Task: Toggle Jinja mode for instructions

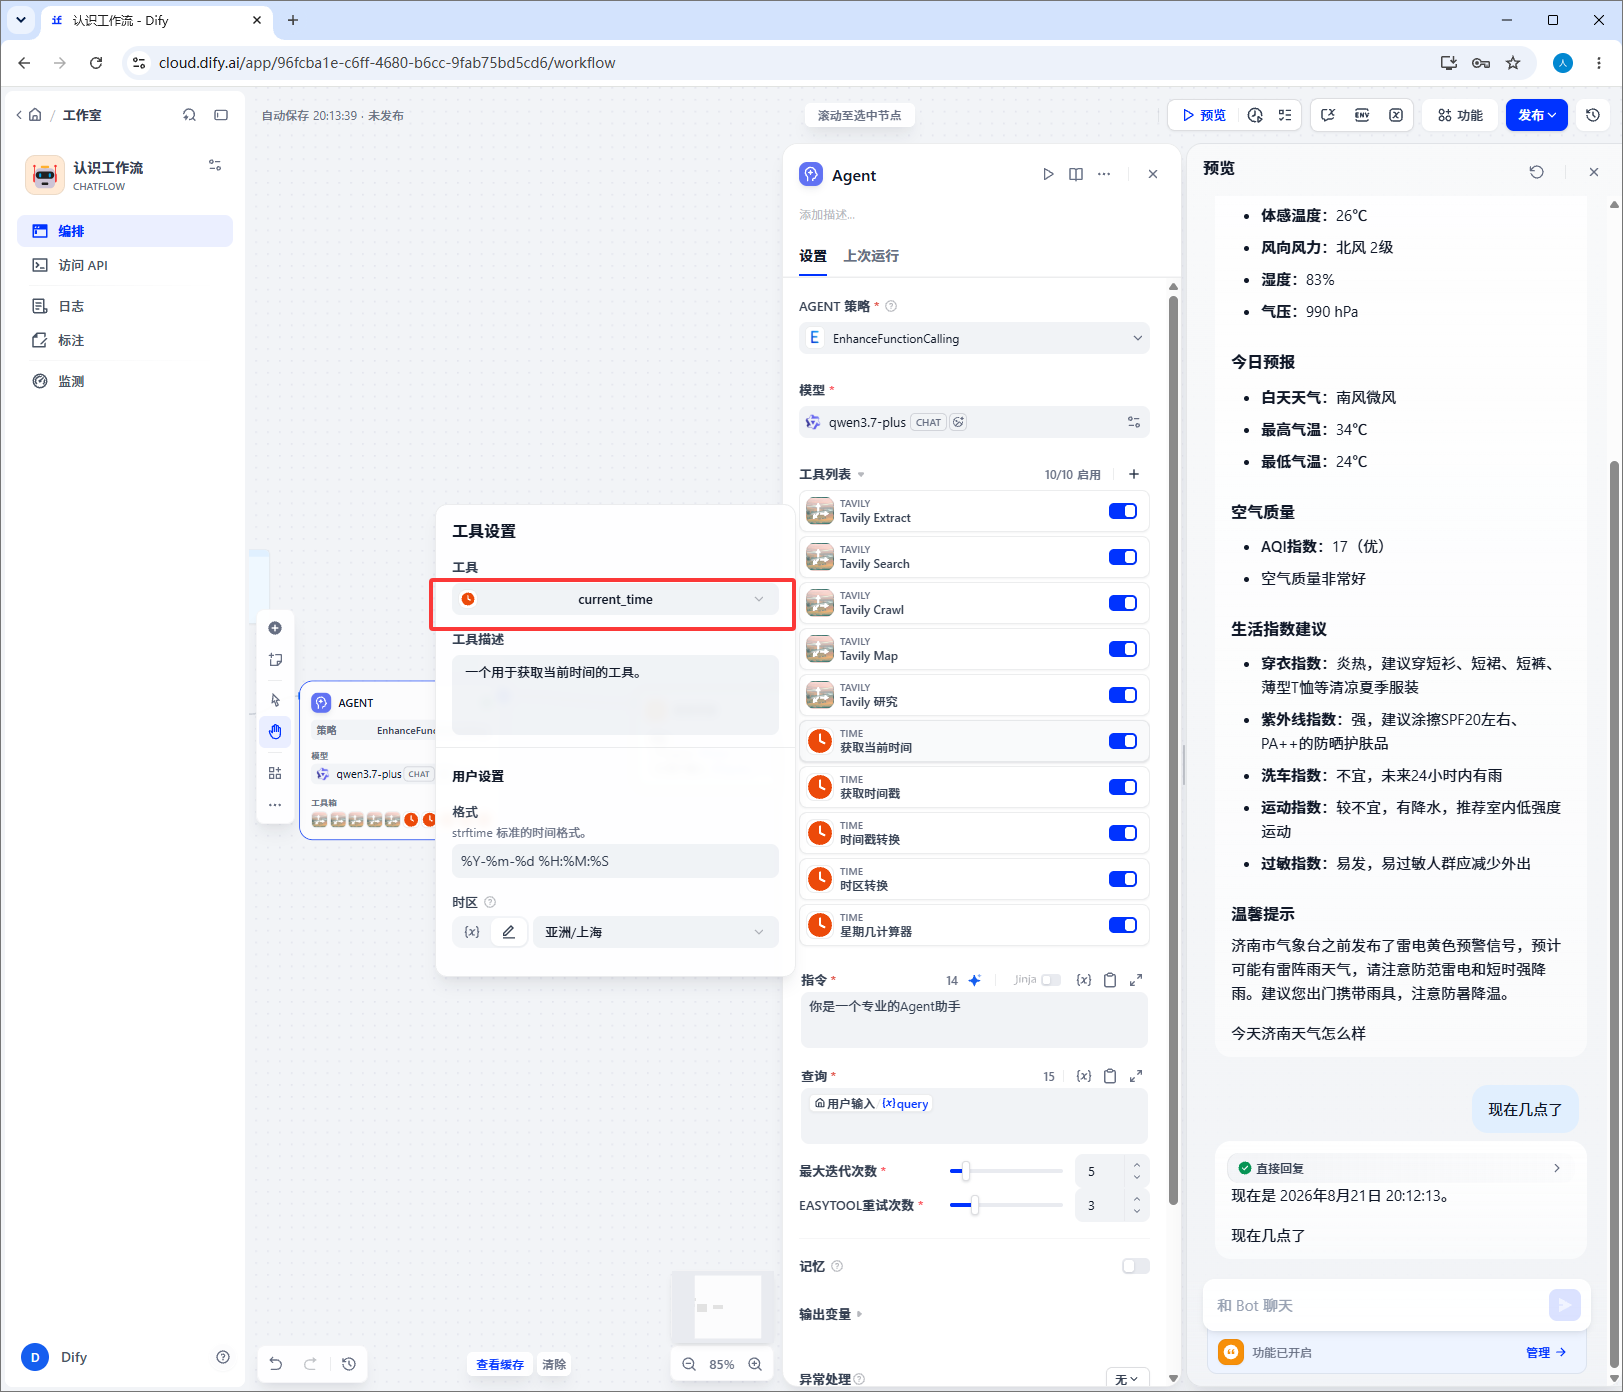Action: tap(1051, 980)
